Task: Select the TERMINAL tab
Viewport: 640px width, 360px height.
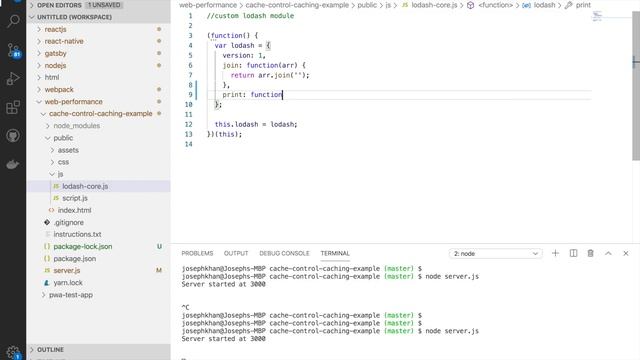Action: pos(335,253)
